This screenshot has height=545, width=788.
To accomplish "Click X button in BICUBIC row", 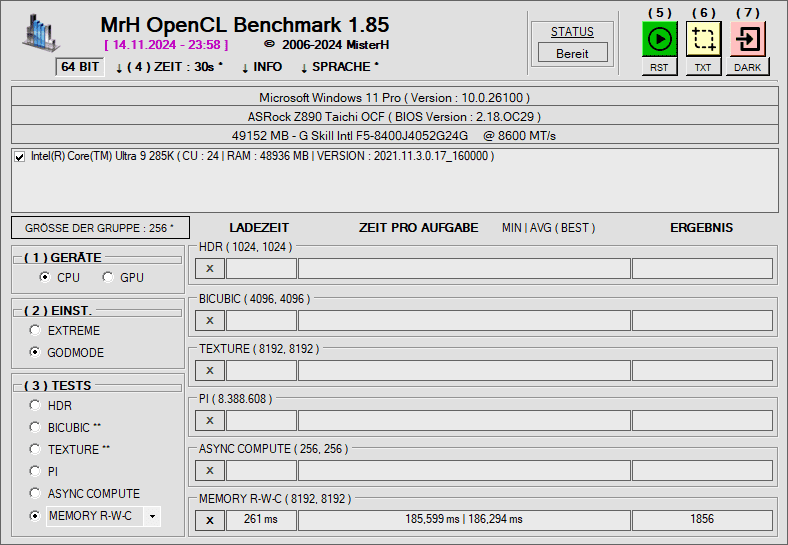I will tap(210, 320).
